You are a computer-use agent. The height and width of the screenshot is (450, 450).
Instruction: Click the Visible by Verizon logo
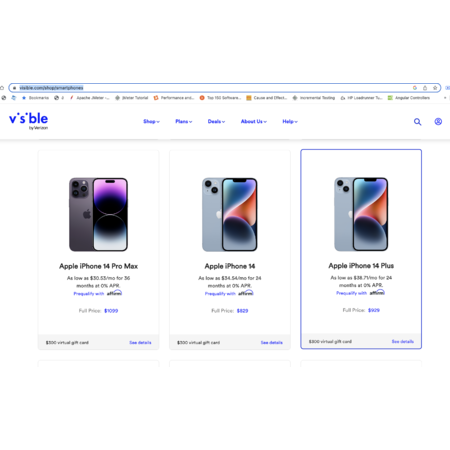pyautogui.click(x=29, y=121)
